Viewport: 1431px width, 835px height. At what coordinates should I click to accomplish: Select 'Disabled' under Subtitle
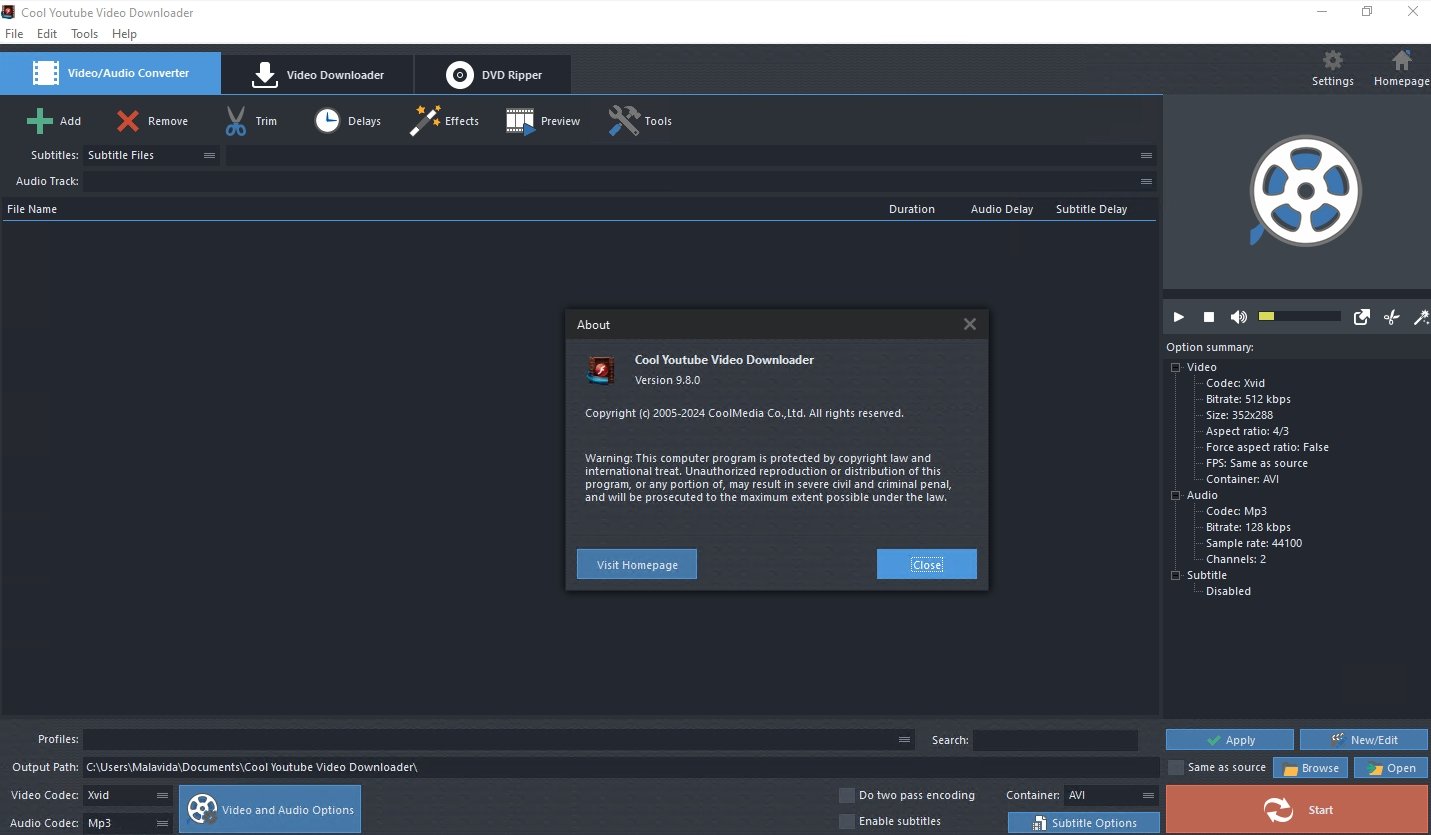pos(1228,591)
